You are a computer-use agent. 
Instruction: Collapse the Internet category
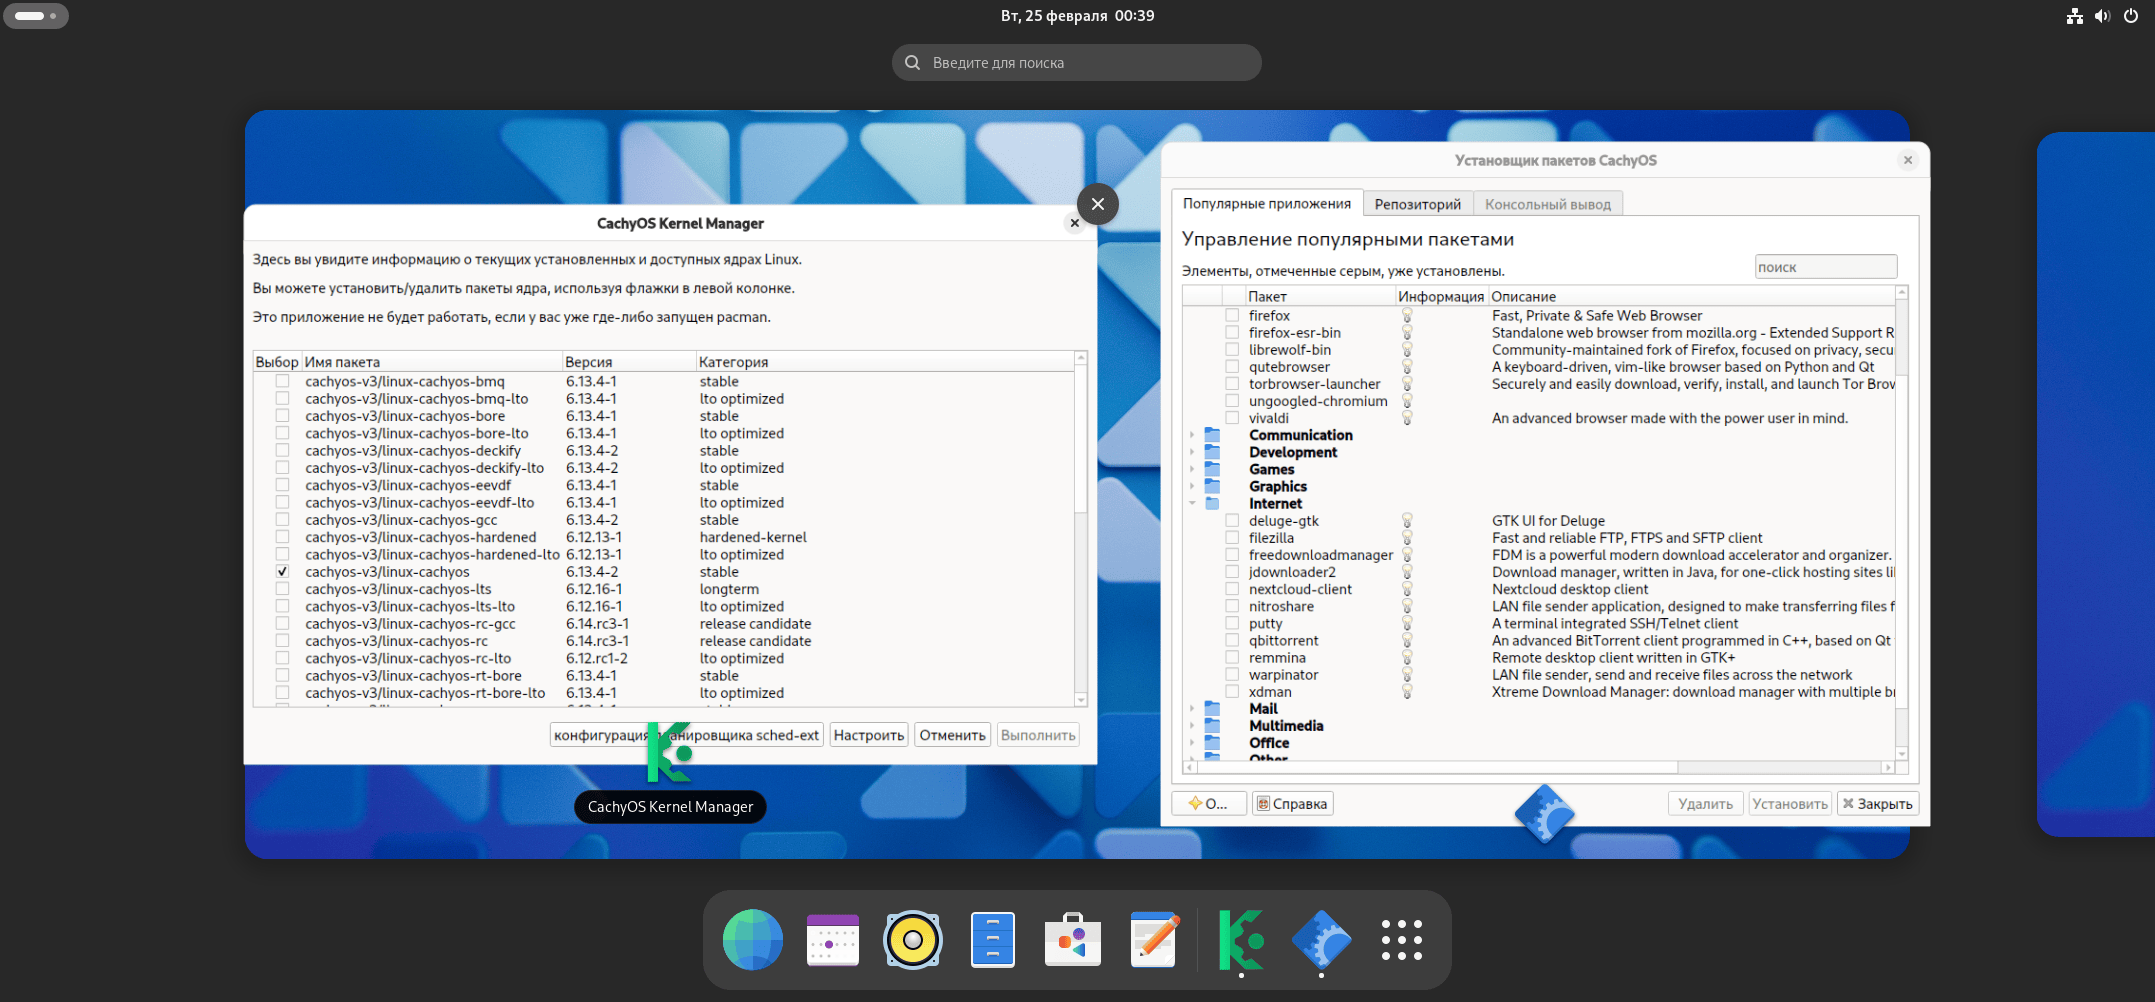click(x=1191, y=503)
